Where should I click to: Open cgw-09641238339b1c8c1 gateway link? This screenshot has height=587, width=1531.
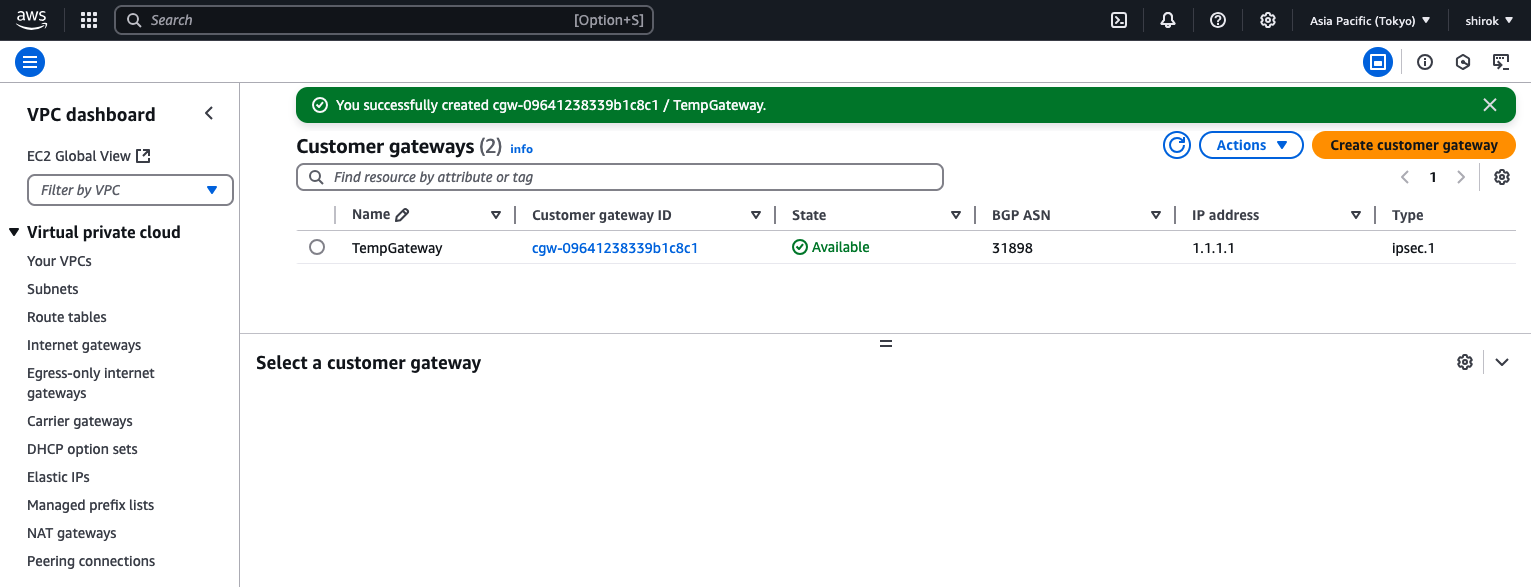point(615,248)
